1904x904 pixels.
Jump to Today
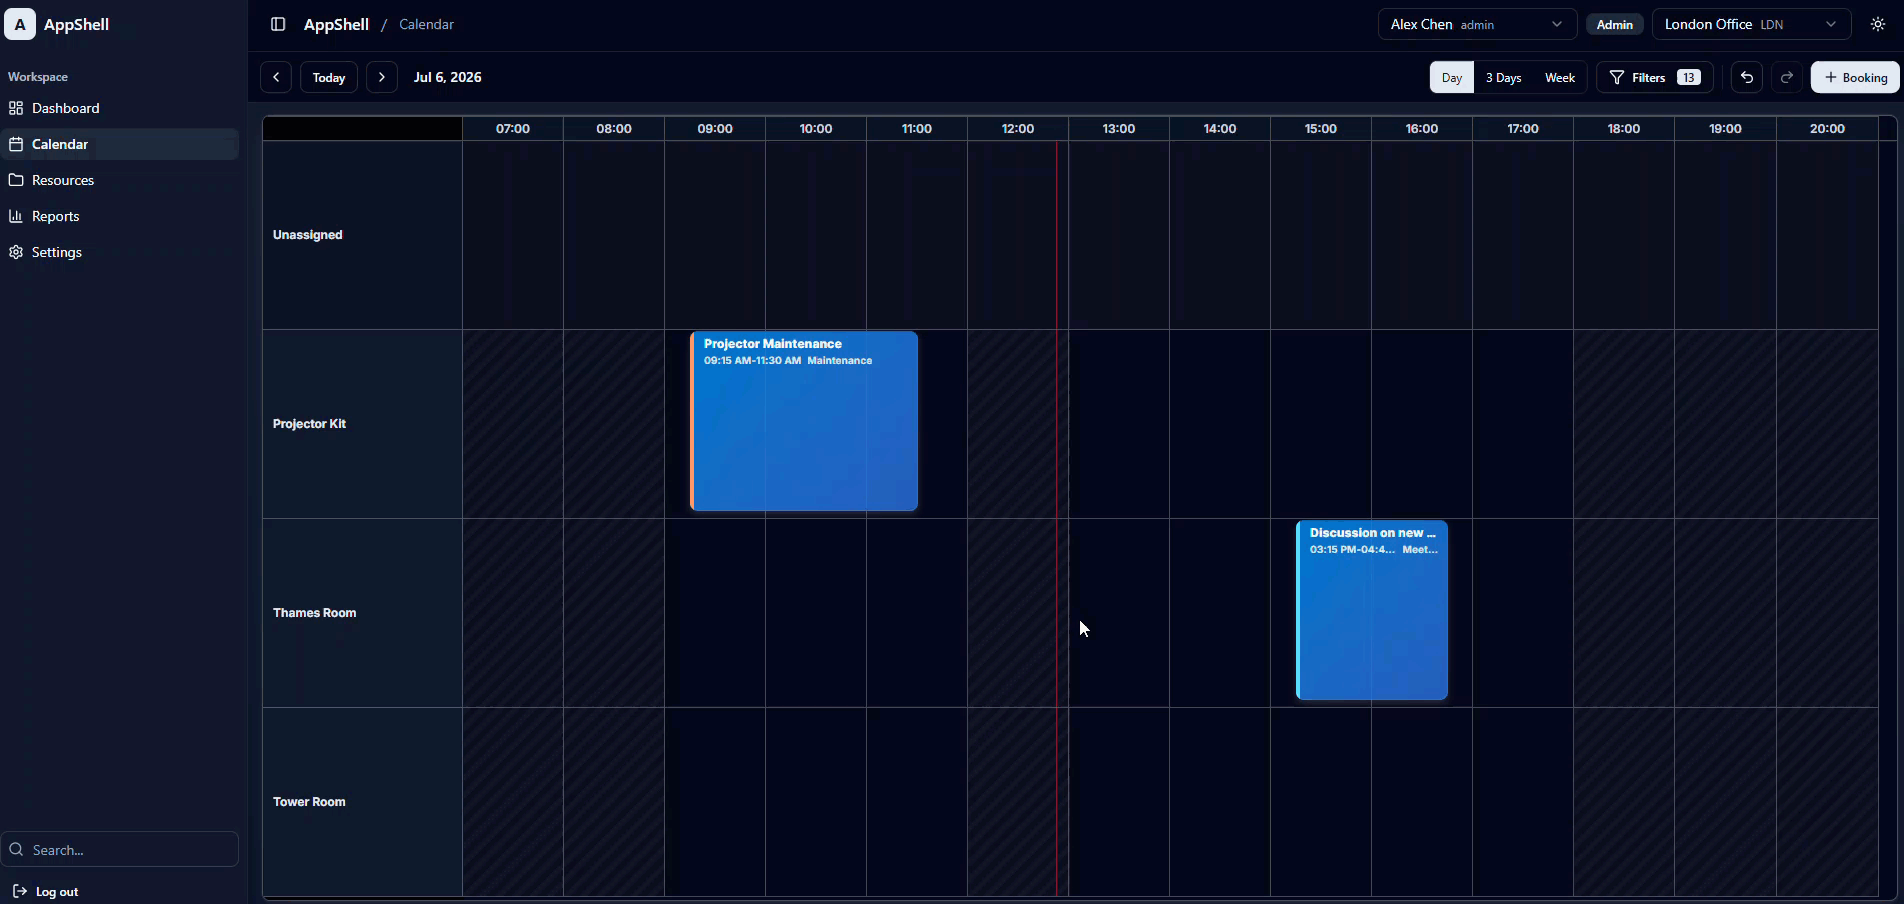coord(329,77)
